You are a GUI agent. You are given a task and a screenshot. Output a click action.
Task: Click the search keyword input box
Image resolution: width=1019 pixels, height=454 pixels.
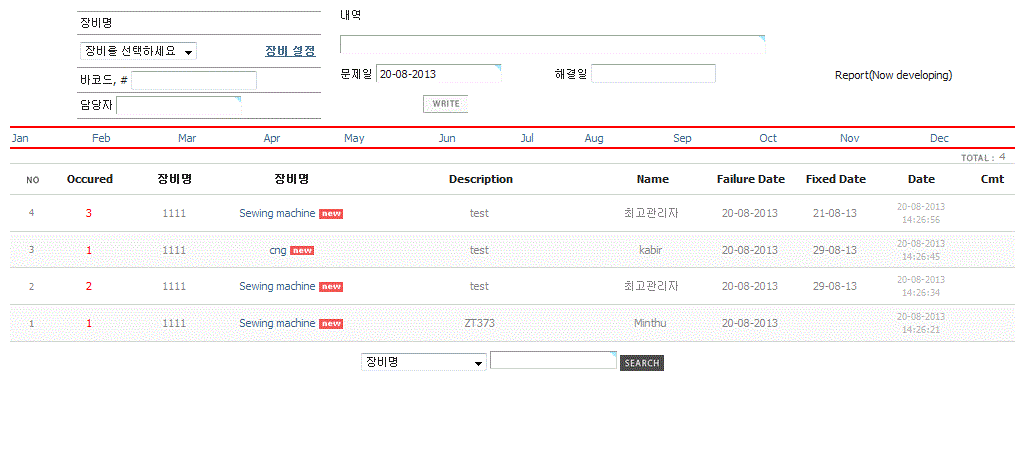[x=553, y=361]
